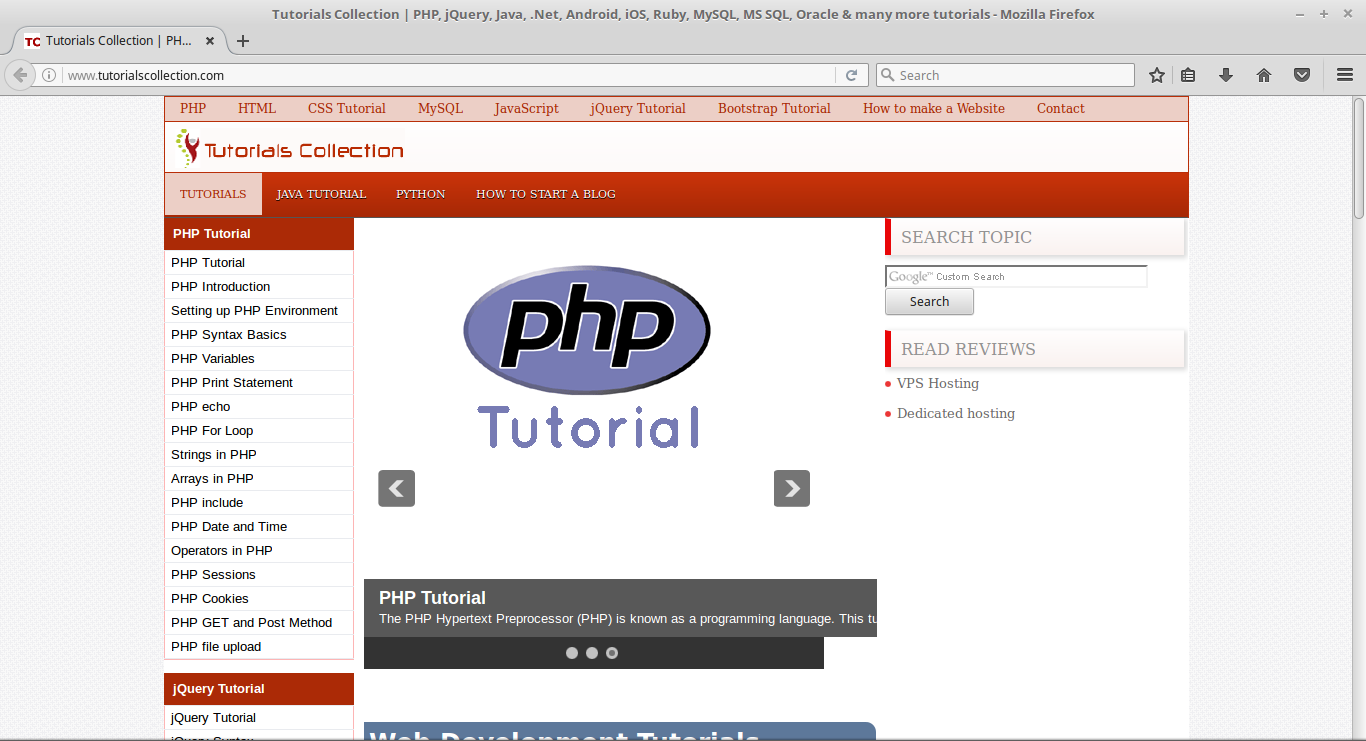1366x741 pixels.
Task: Open PHP Variables sidebar link
Action: [212, 359]
